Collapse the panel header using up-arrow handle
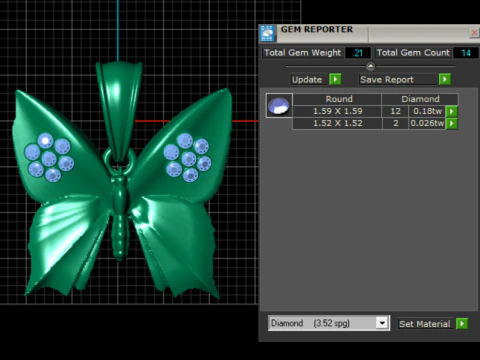480x360 pixels. (370, 66)
